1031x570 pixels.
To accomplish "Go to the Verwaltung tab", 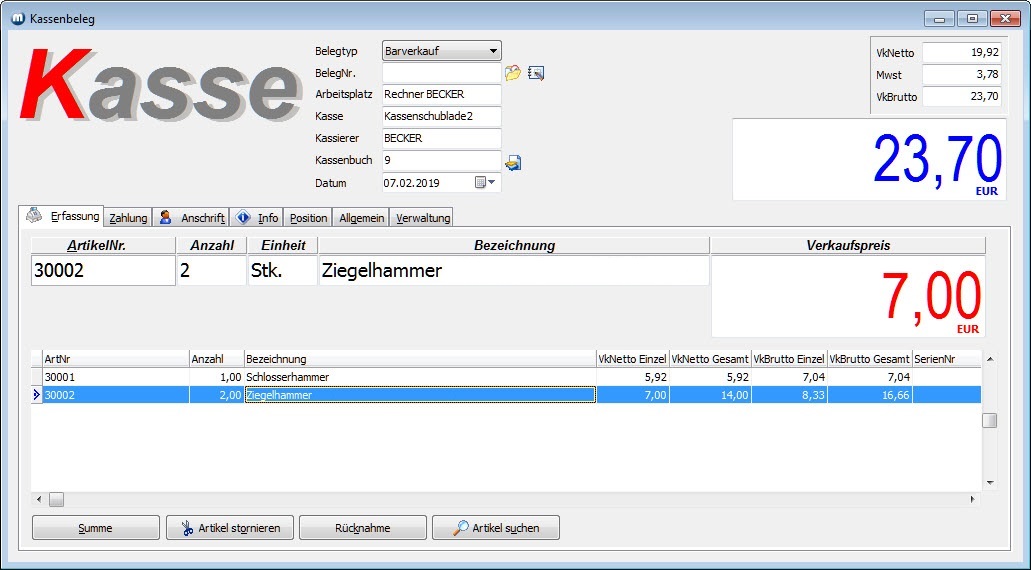I will tap(422, 218).
